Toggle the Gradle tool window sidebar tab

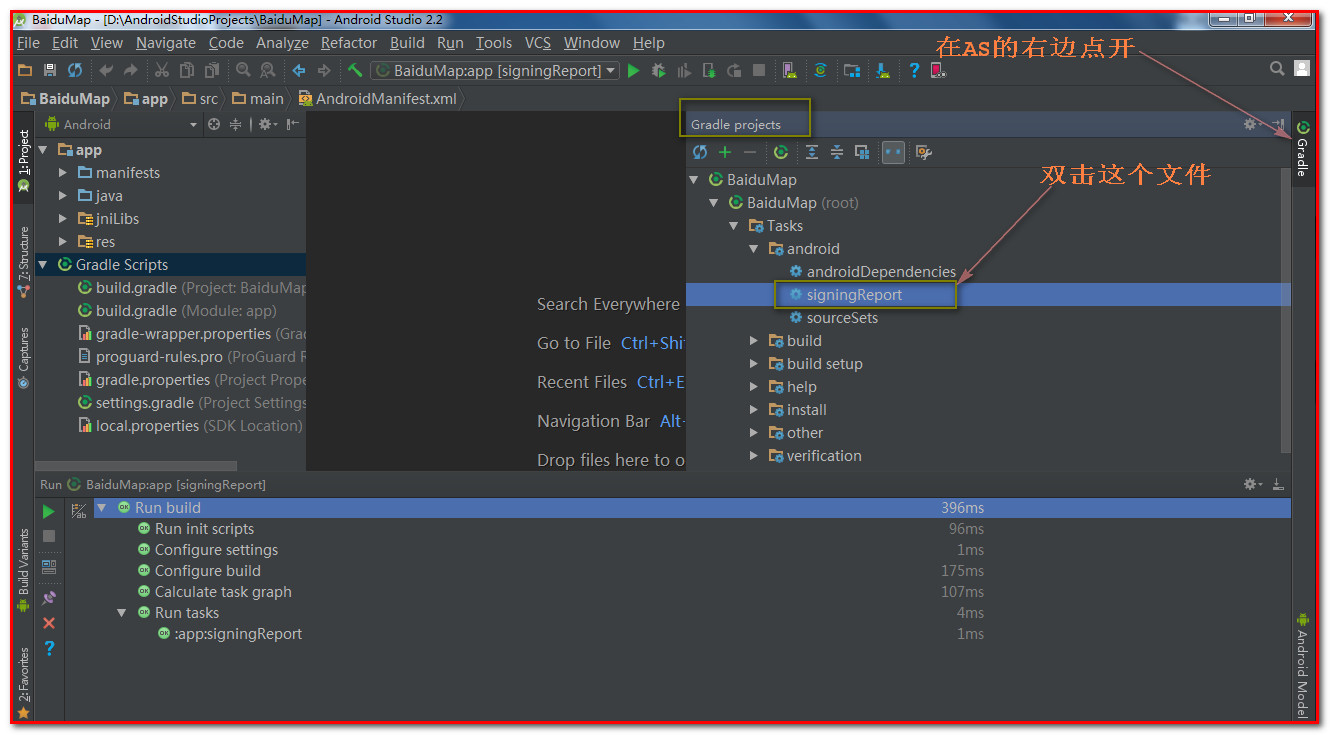click(x=1303, y=148)
